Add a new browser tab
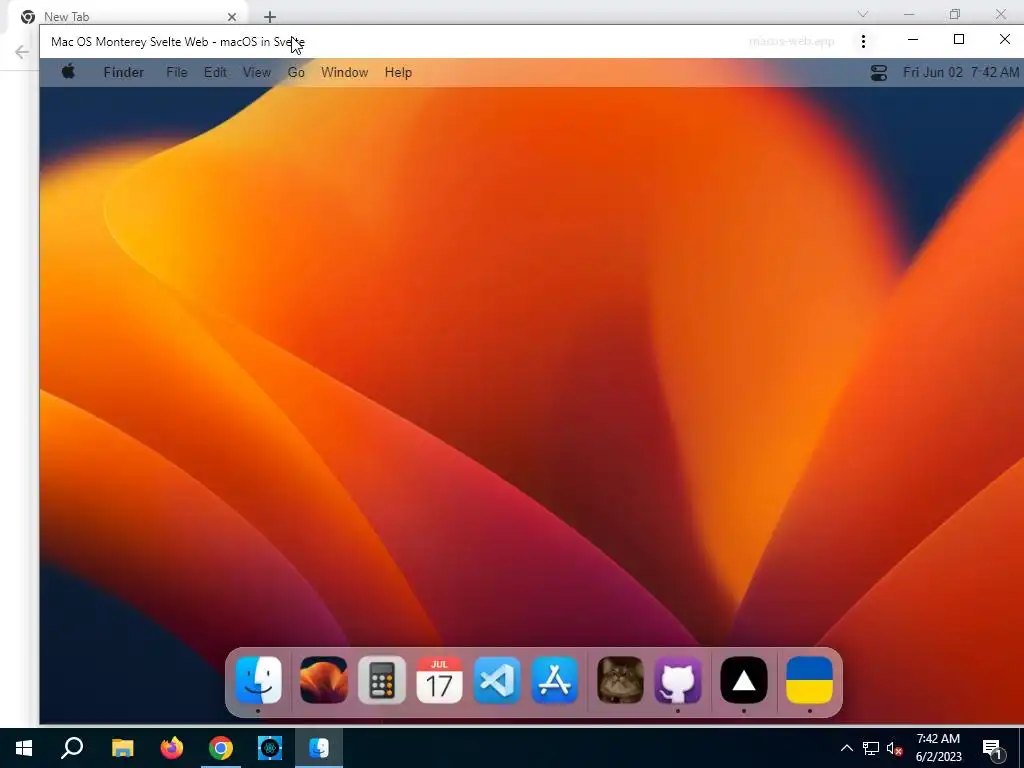The height and width of the screenshot is (768, 1024). pos(270,17)
